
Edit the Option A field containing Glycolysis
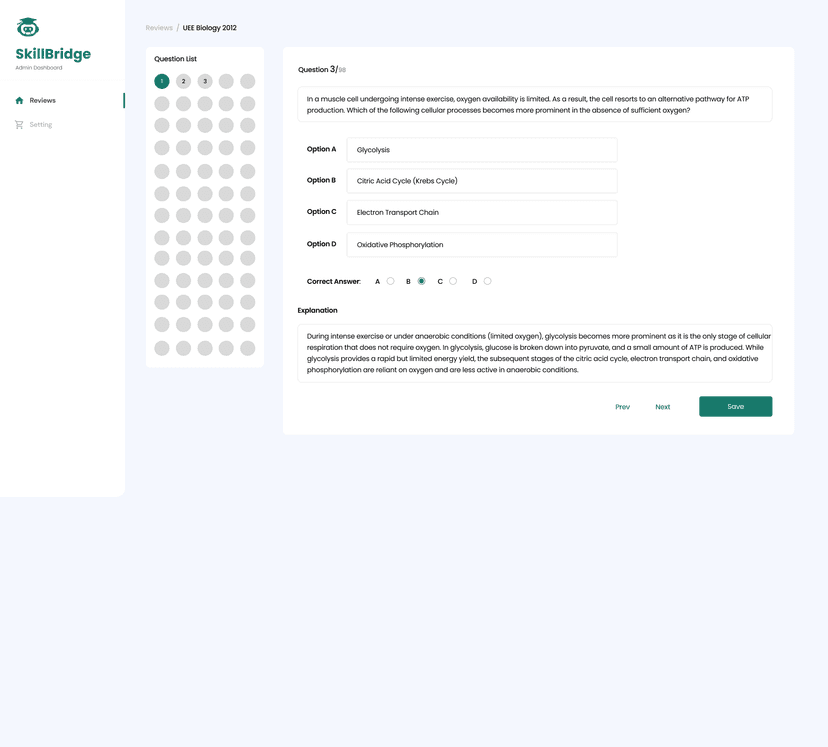coord(482,150)
